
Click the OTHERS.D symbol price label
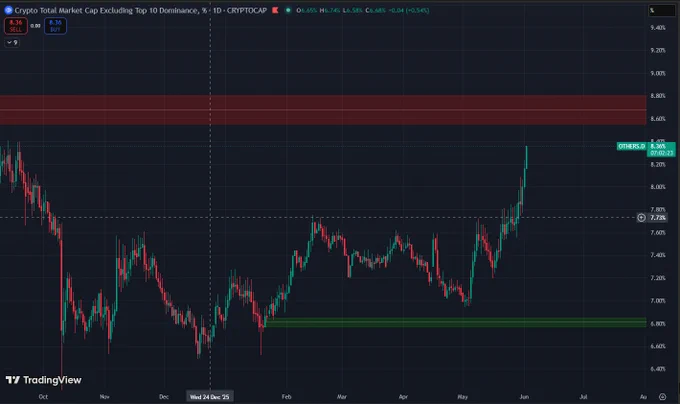tap(631, 147)
